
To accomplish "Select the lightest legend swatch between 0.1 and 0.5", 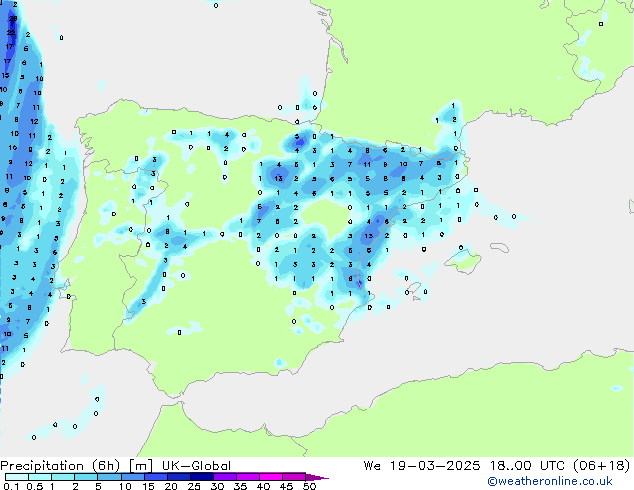I will pos(17,477).
